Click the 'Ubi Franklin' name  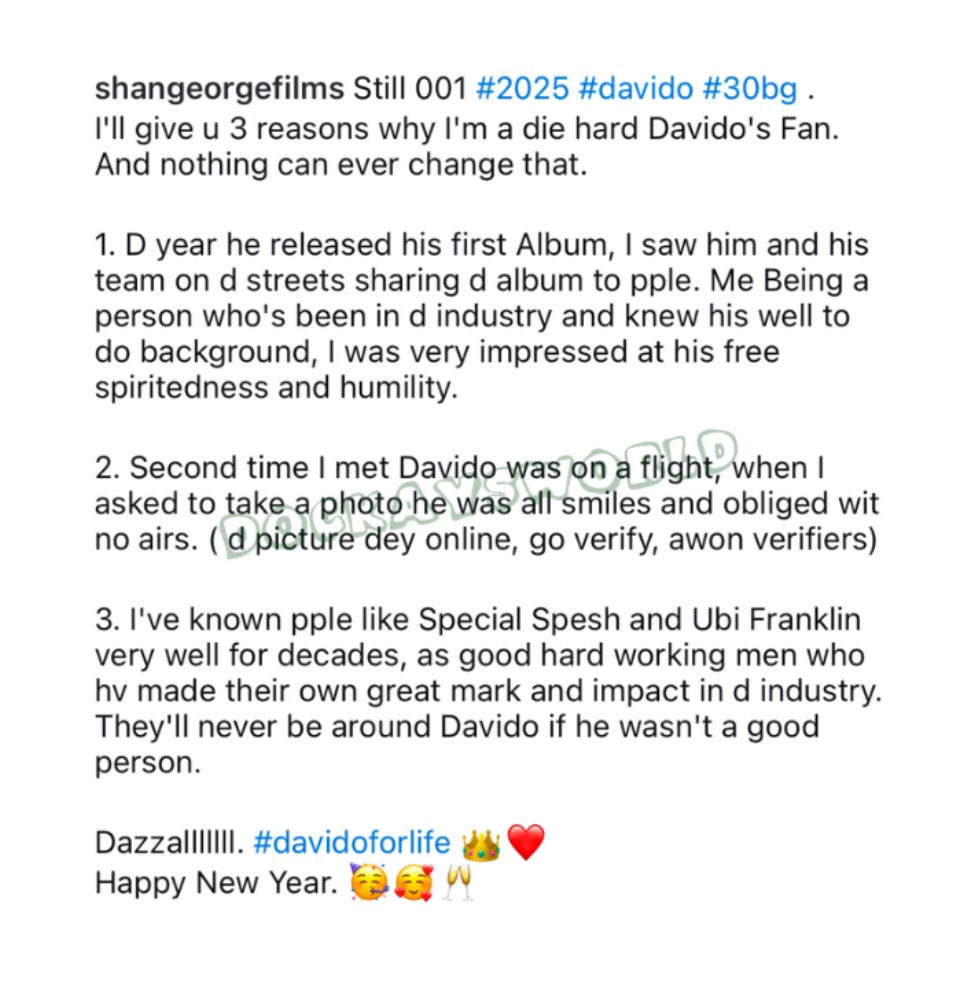pyautogui.click(x=777, y=619)
